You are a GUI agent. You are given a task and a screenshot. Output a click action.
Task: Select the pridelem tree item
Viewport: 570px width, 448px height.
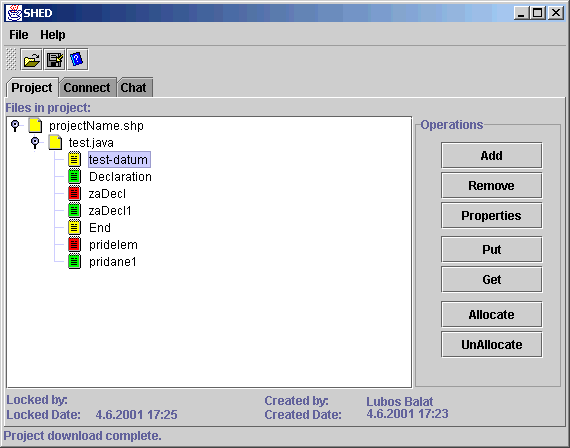(113, 245)
